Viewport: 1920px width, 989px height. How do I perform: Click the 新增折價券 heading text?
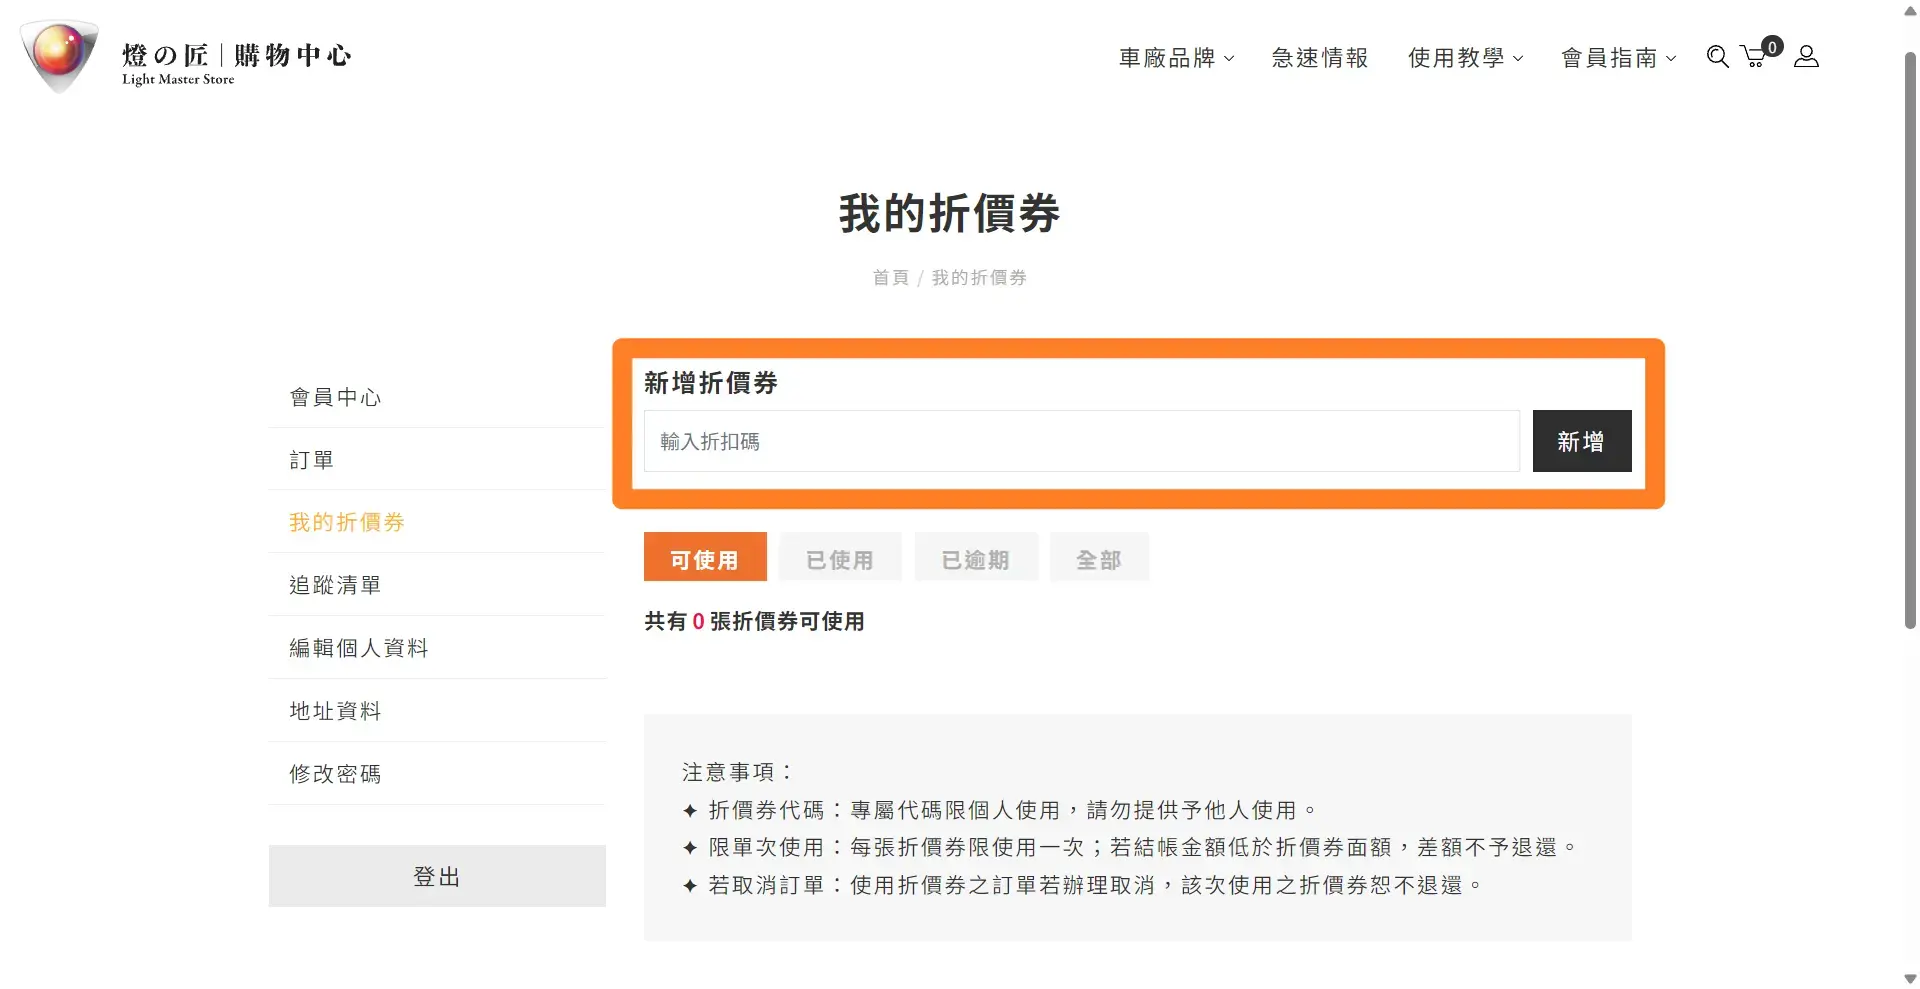pos(711,383)
